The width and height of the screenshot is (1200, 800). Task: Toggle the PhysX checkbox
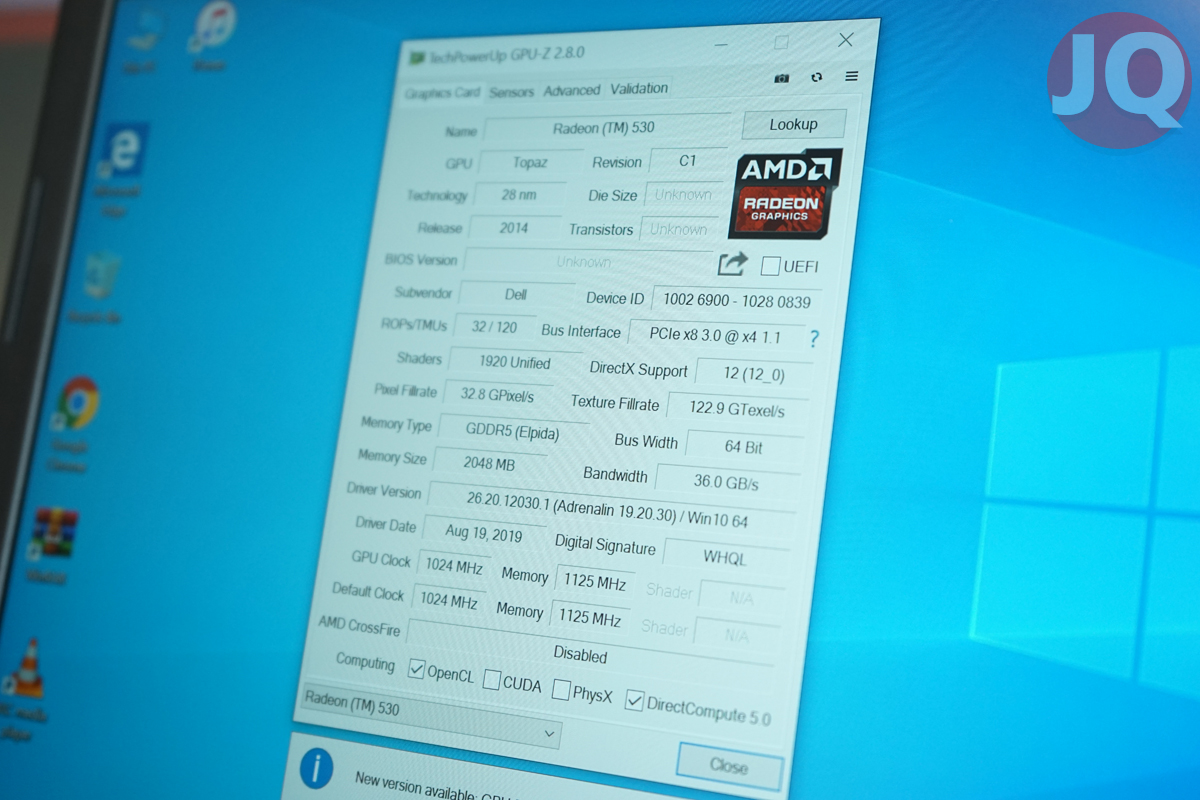coord(561,690)
